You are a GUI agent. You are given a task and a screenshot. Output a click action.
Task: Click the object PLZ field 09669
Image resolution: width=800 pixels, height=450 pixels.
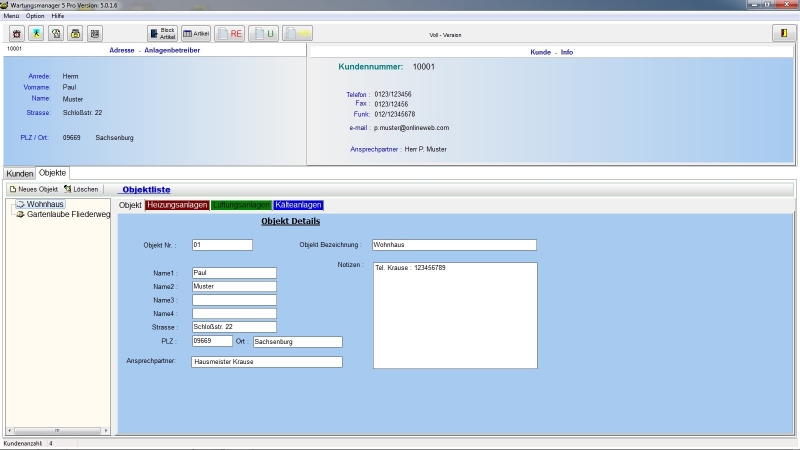(212, 341)
